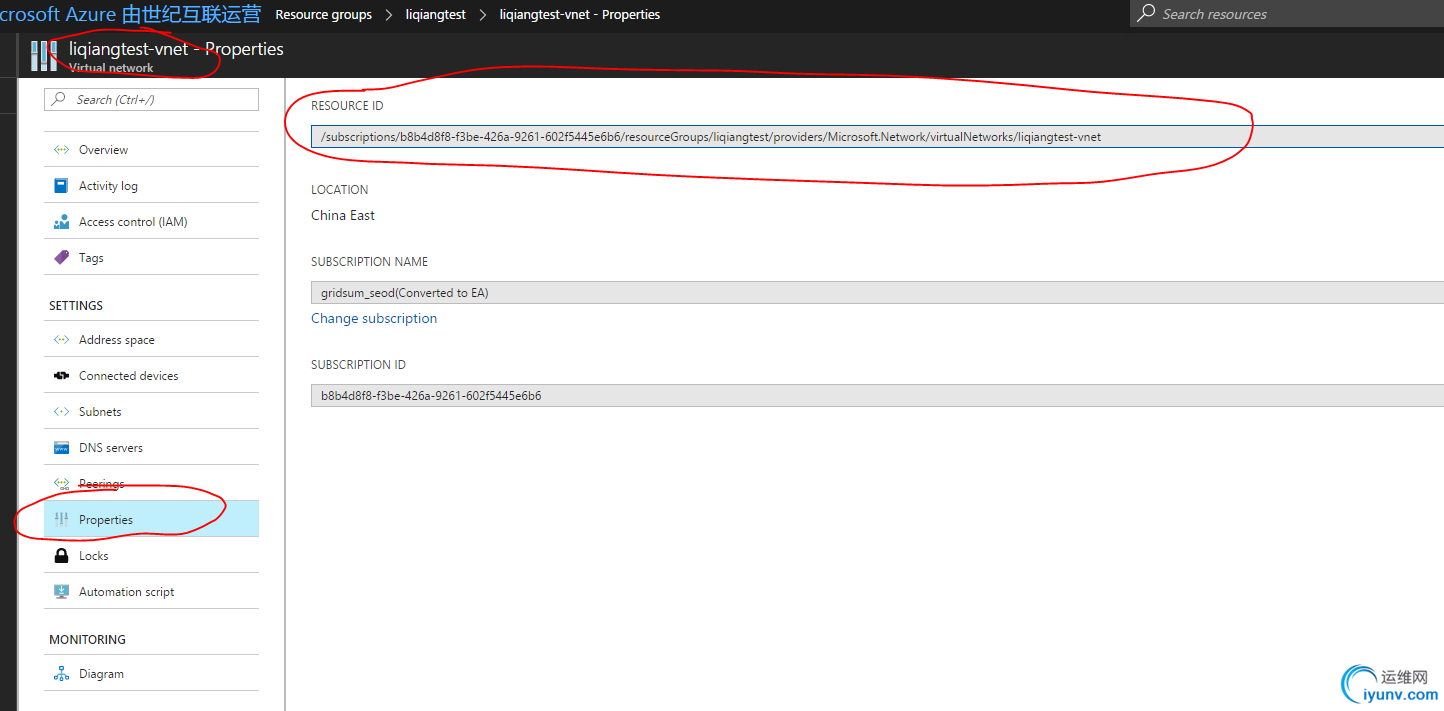Open the Overview menu item
This screenshot has width=1444, height=711.
click(151, 150)
